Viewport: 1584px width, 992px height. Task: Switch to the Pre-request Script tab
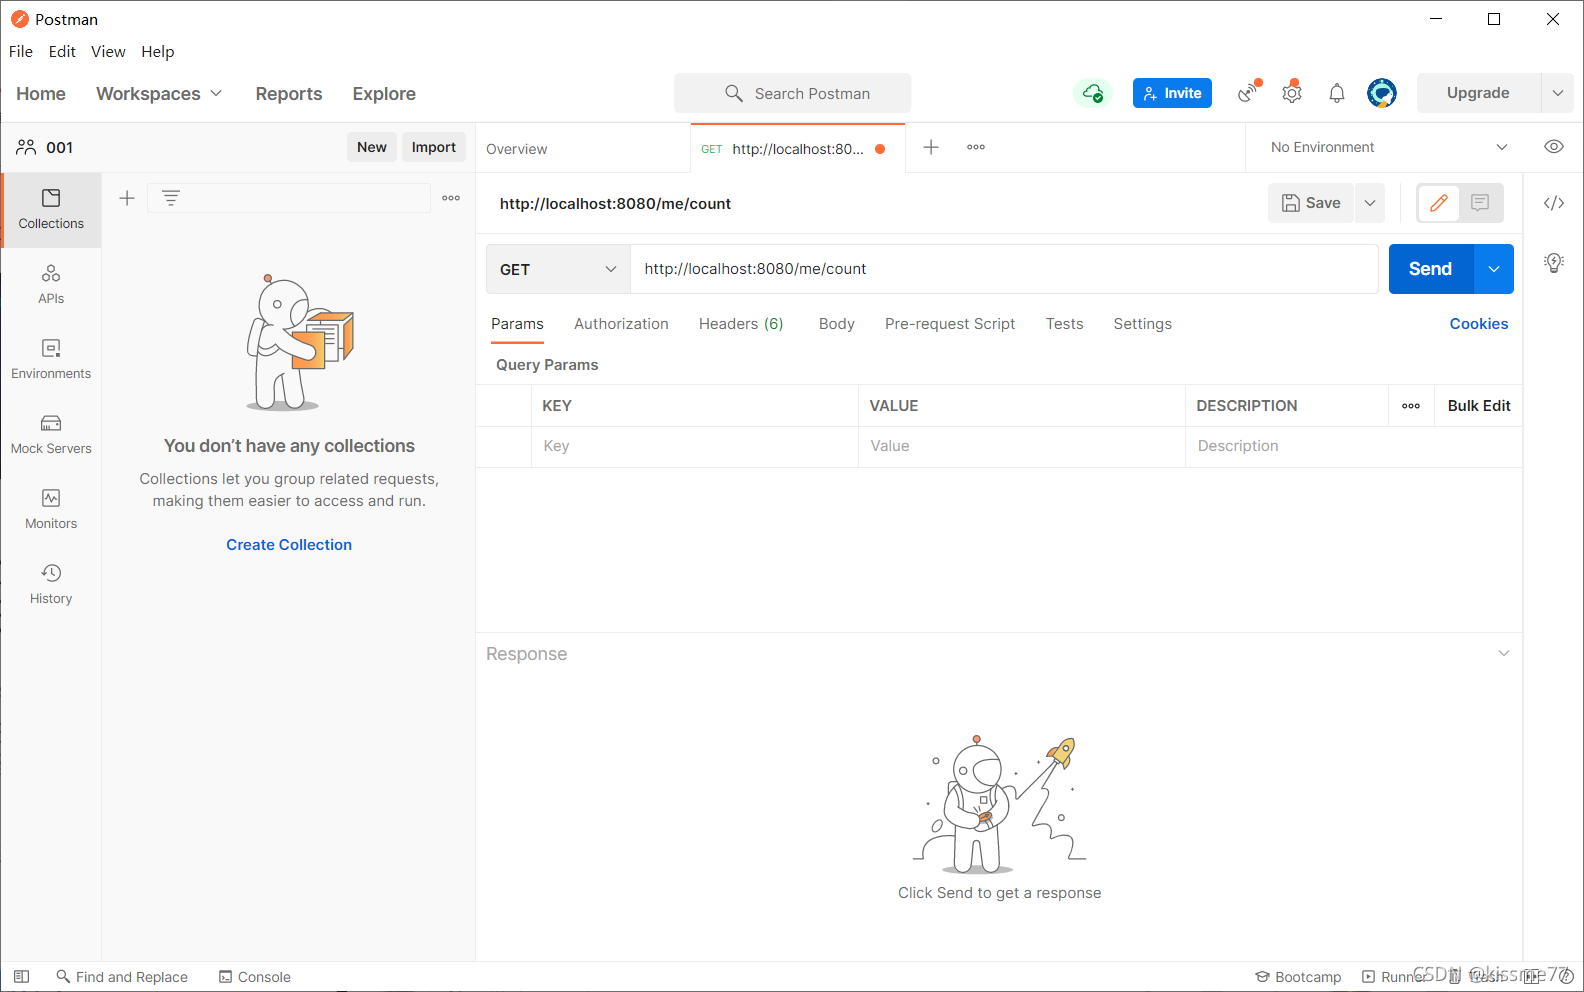(950, 324)
